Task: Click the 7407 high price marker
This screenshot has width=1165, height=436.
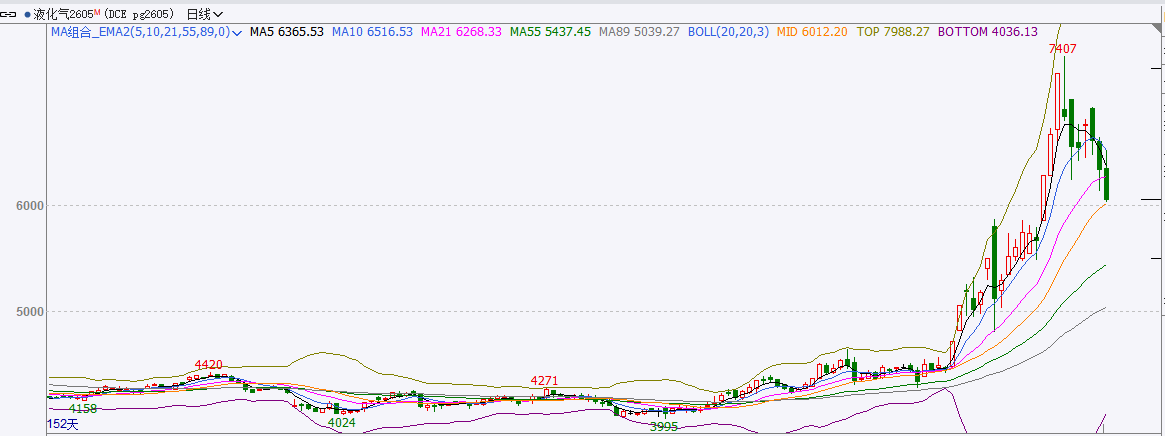Action: tap(1062, 48)
